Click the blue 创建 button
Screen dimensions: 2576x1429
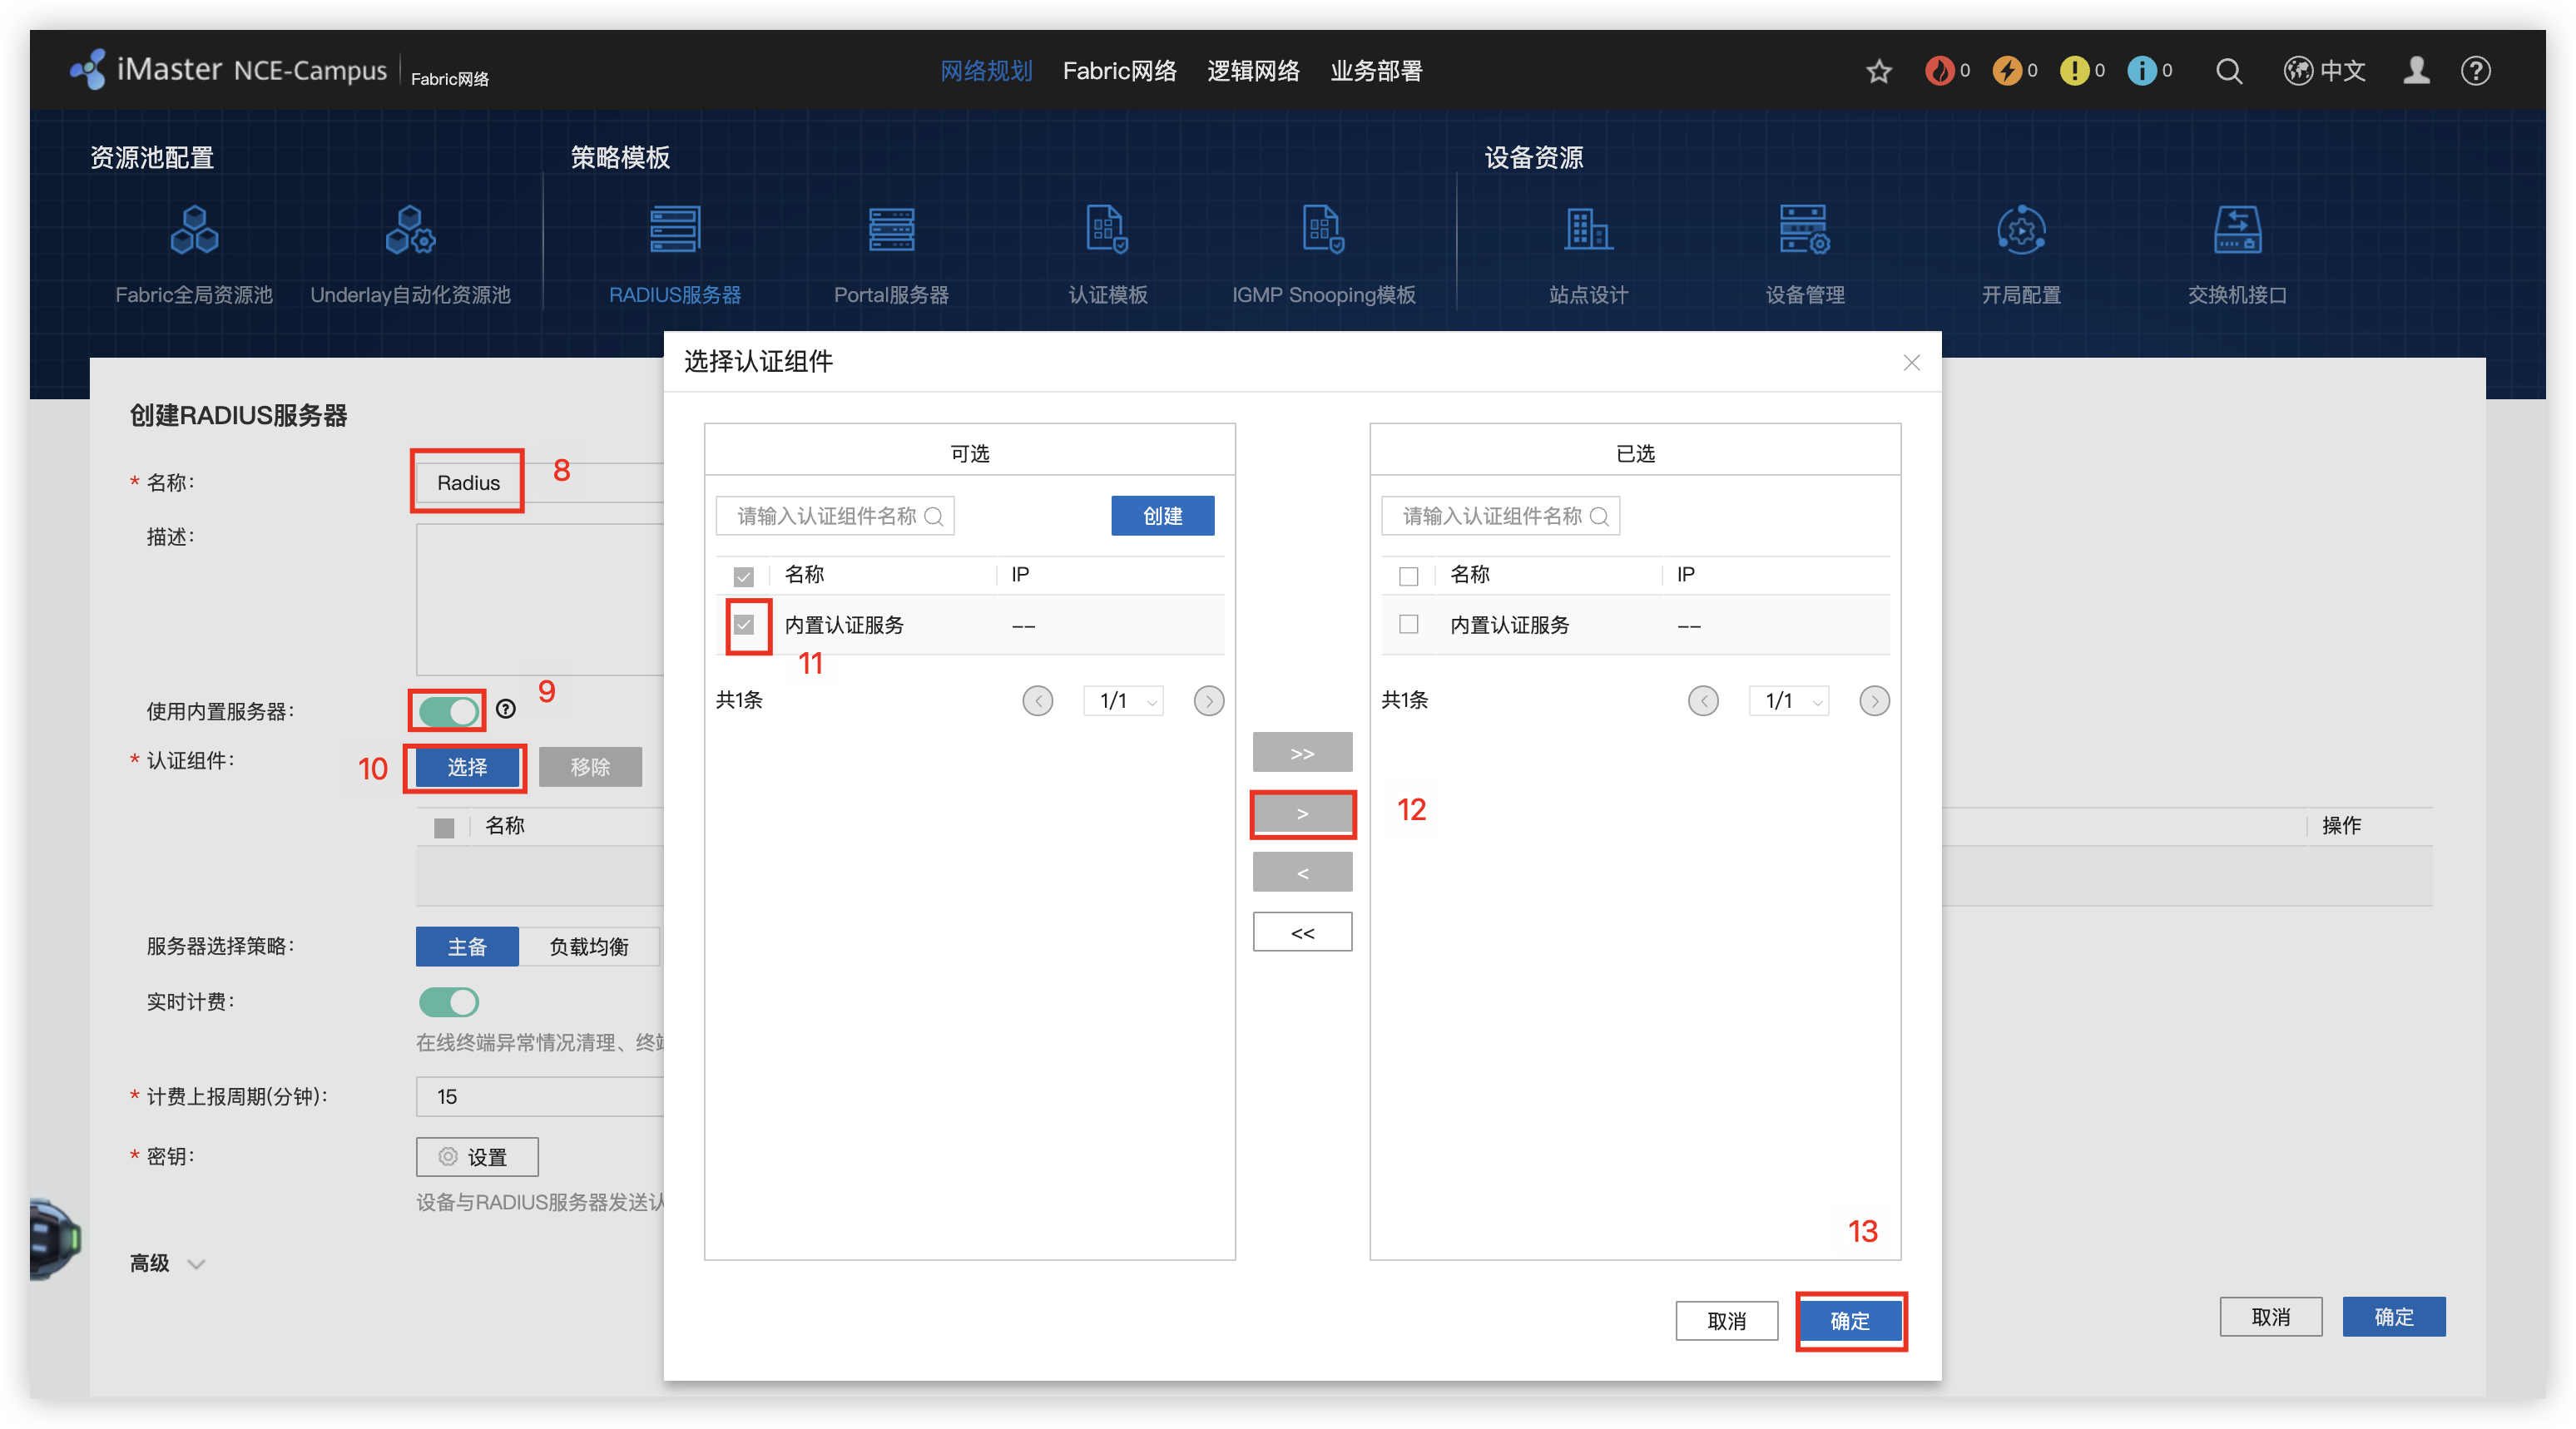point(1162,516)
